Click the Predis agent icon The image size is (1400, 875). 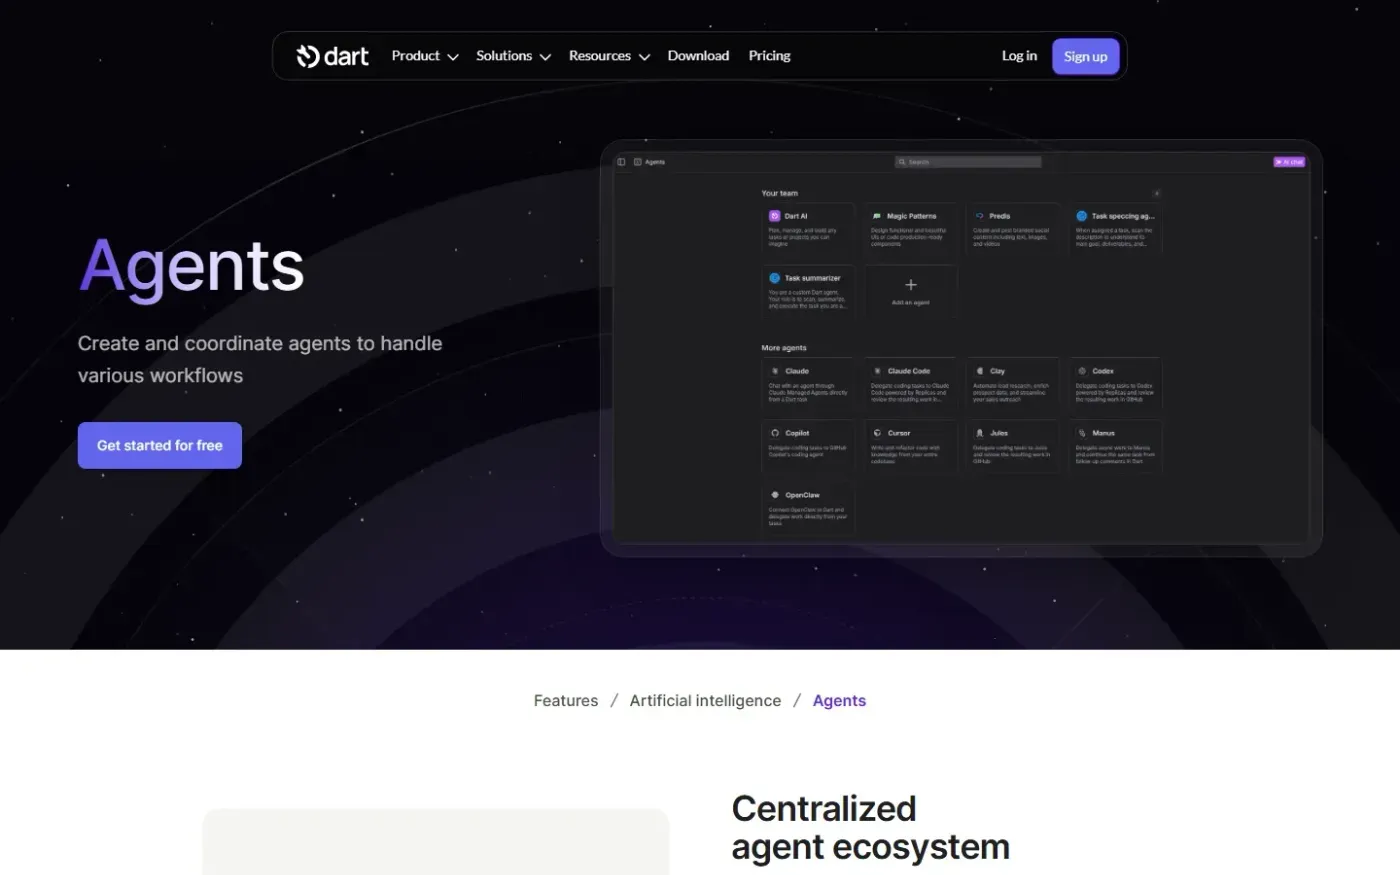tap(980, 216)
